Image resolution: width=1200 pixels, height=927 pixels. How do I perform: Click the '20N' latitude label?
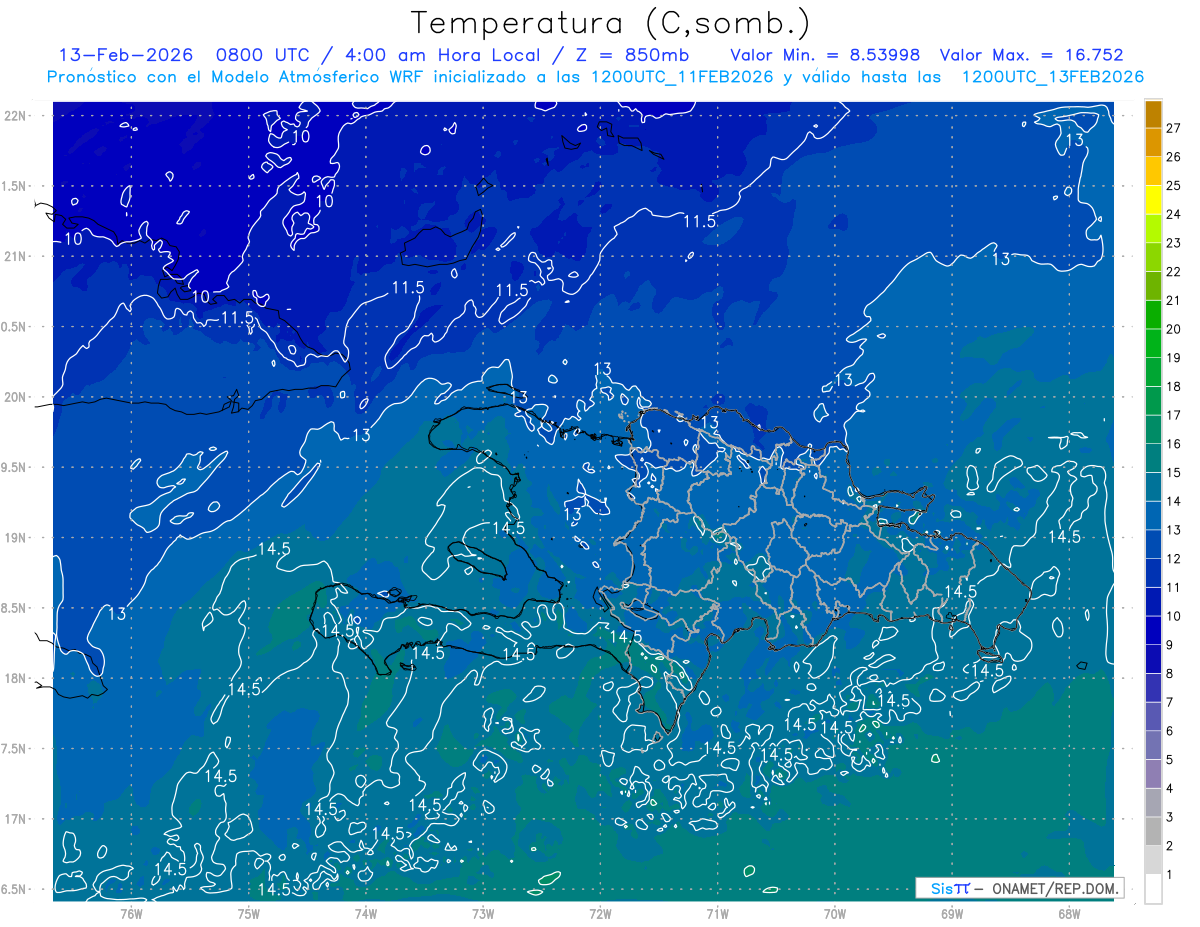pyautogui.click(x=16, y=397)
